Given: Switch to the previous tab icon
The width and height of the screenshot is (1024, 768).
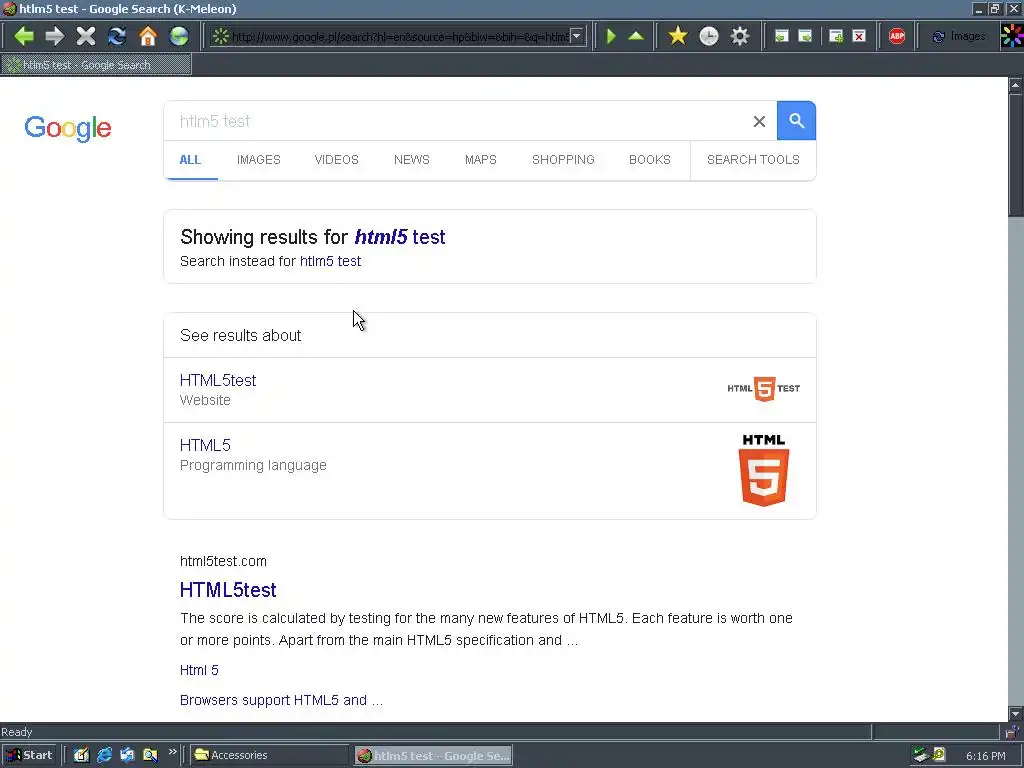Looking at the screenshot, I should click(x=782, y=37).
